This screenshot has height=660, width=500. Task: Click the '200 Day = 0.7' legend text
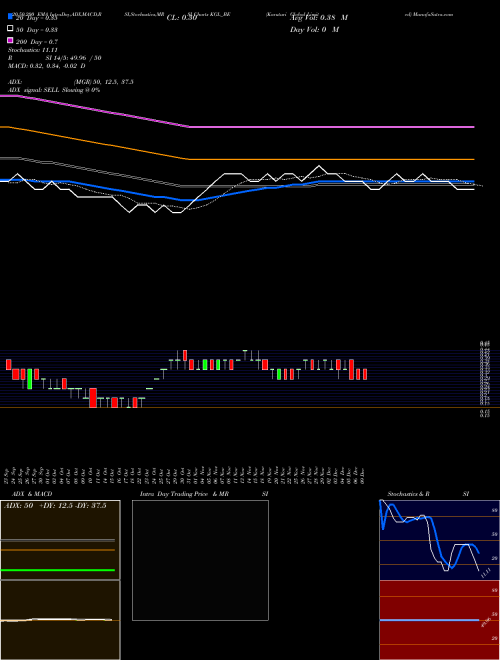pos(37,42)
